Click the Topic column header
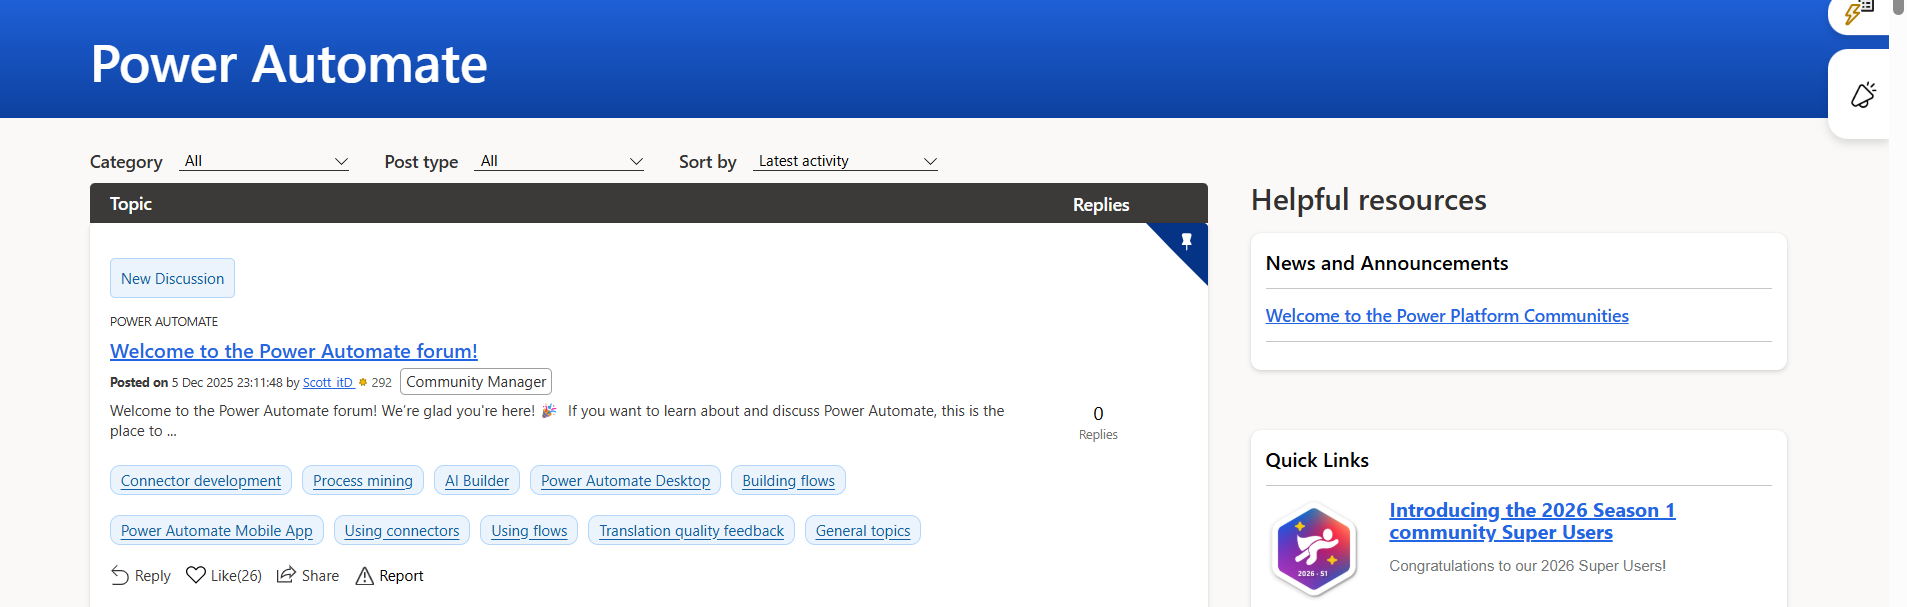1907x607 pixels. coord(131,204)
